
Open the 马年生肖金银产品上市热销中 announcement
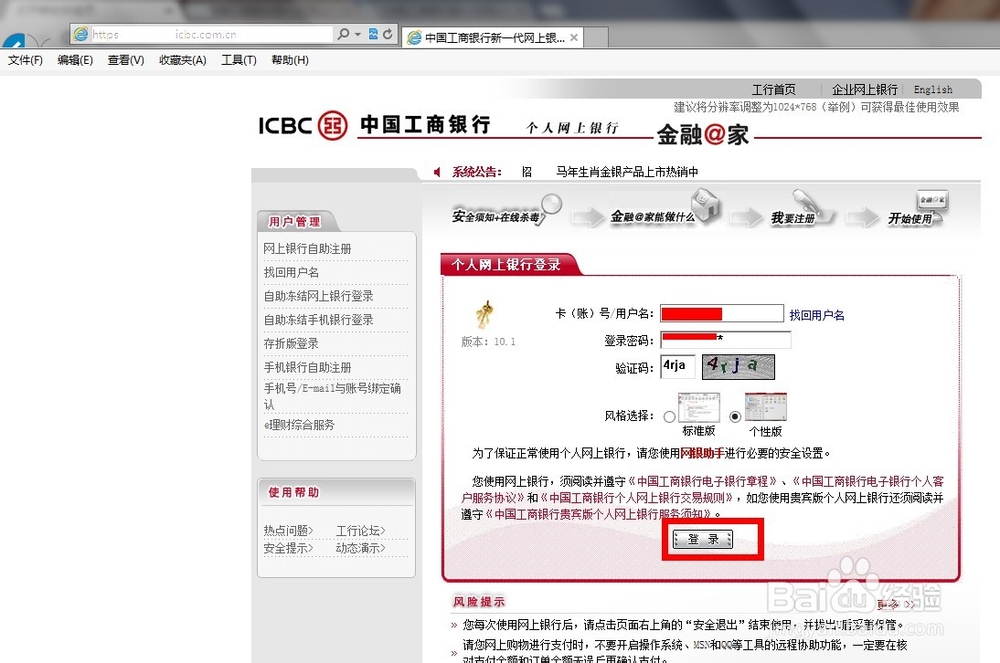tap(627, 171)
